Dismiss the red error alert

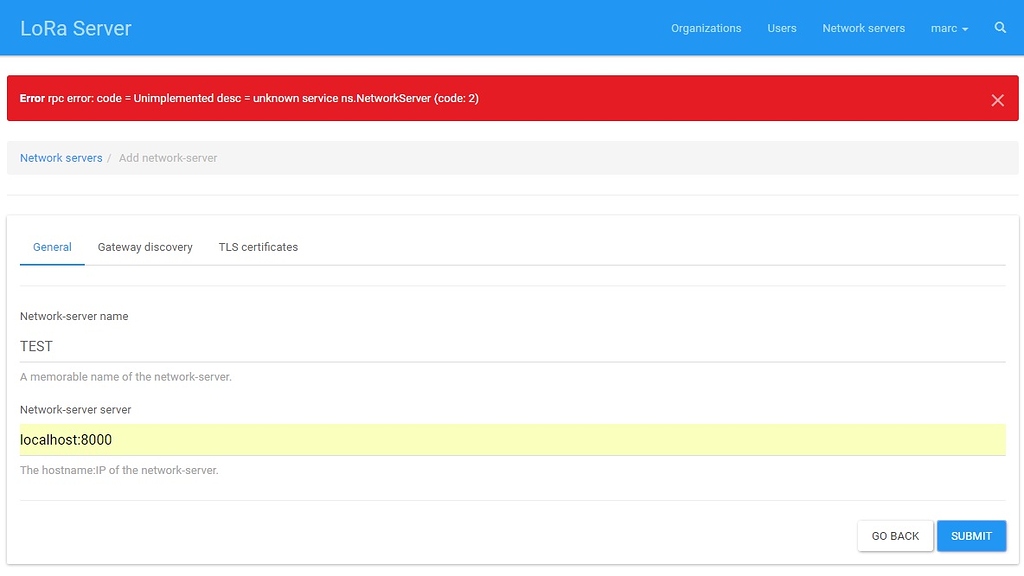point(997,100)
